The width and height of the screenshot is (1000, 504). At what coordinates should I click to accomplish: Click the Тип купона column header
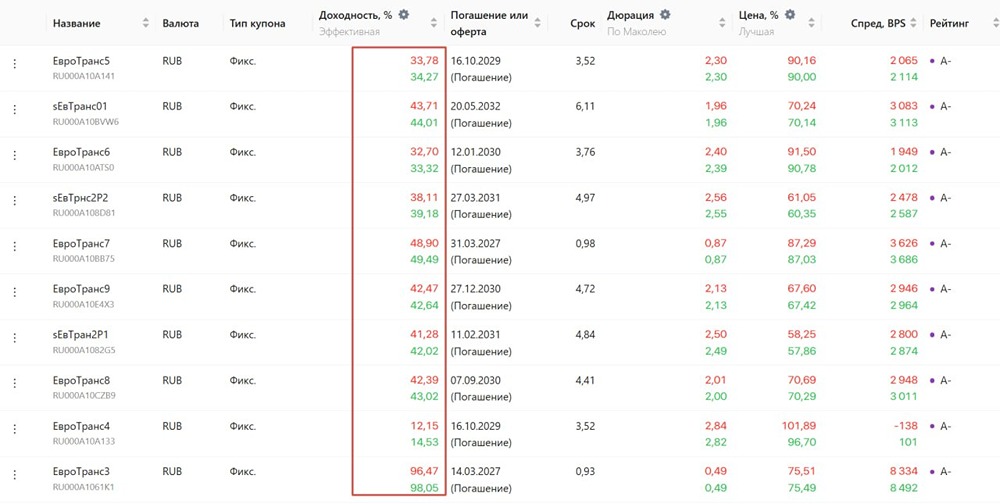tap(257, 23)
